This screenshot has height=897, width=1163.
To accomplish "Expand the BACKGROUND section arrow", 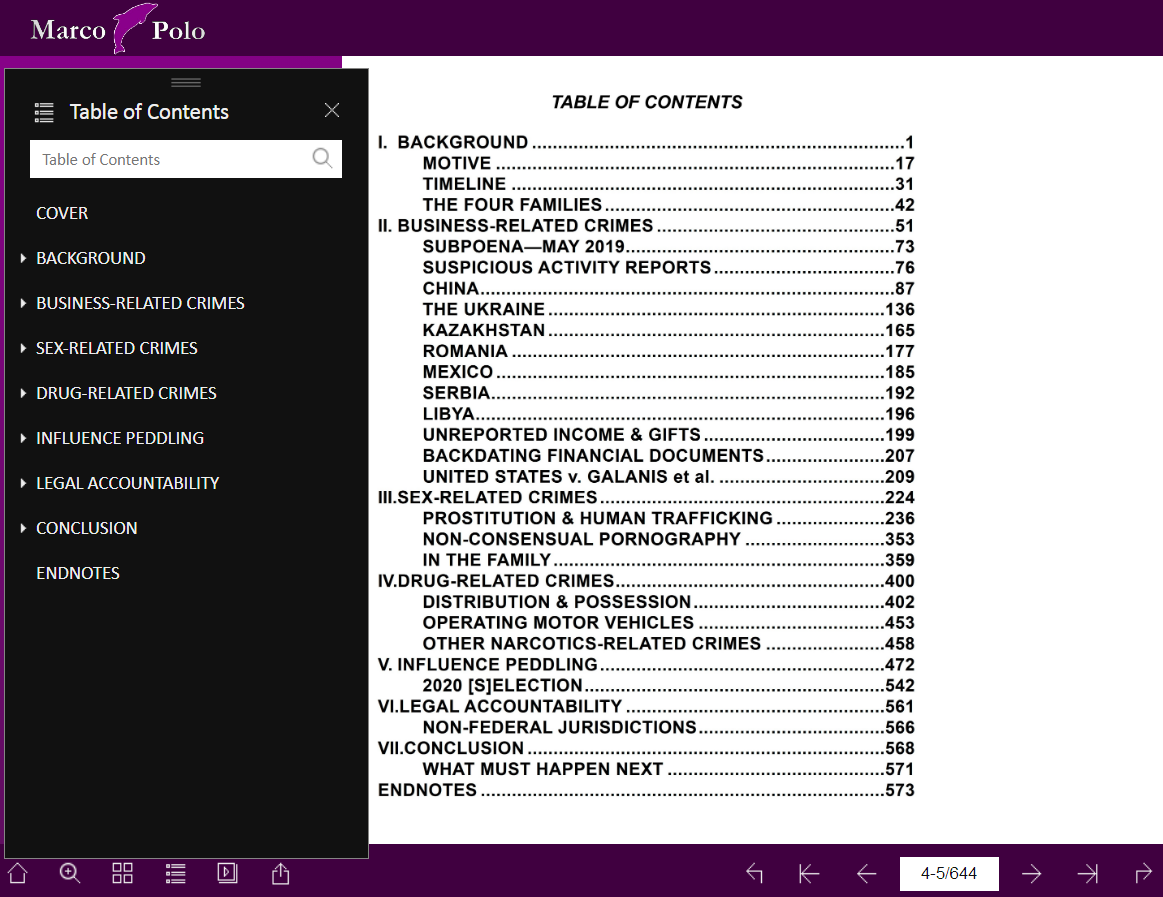I will (x=23, y=258).
